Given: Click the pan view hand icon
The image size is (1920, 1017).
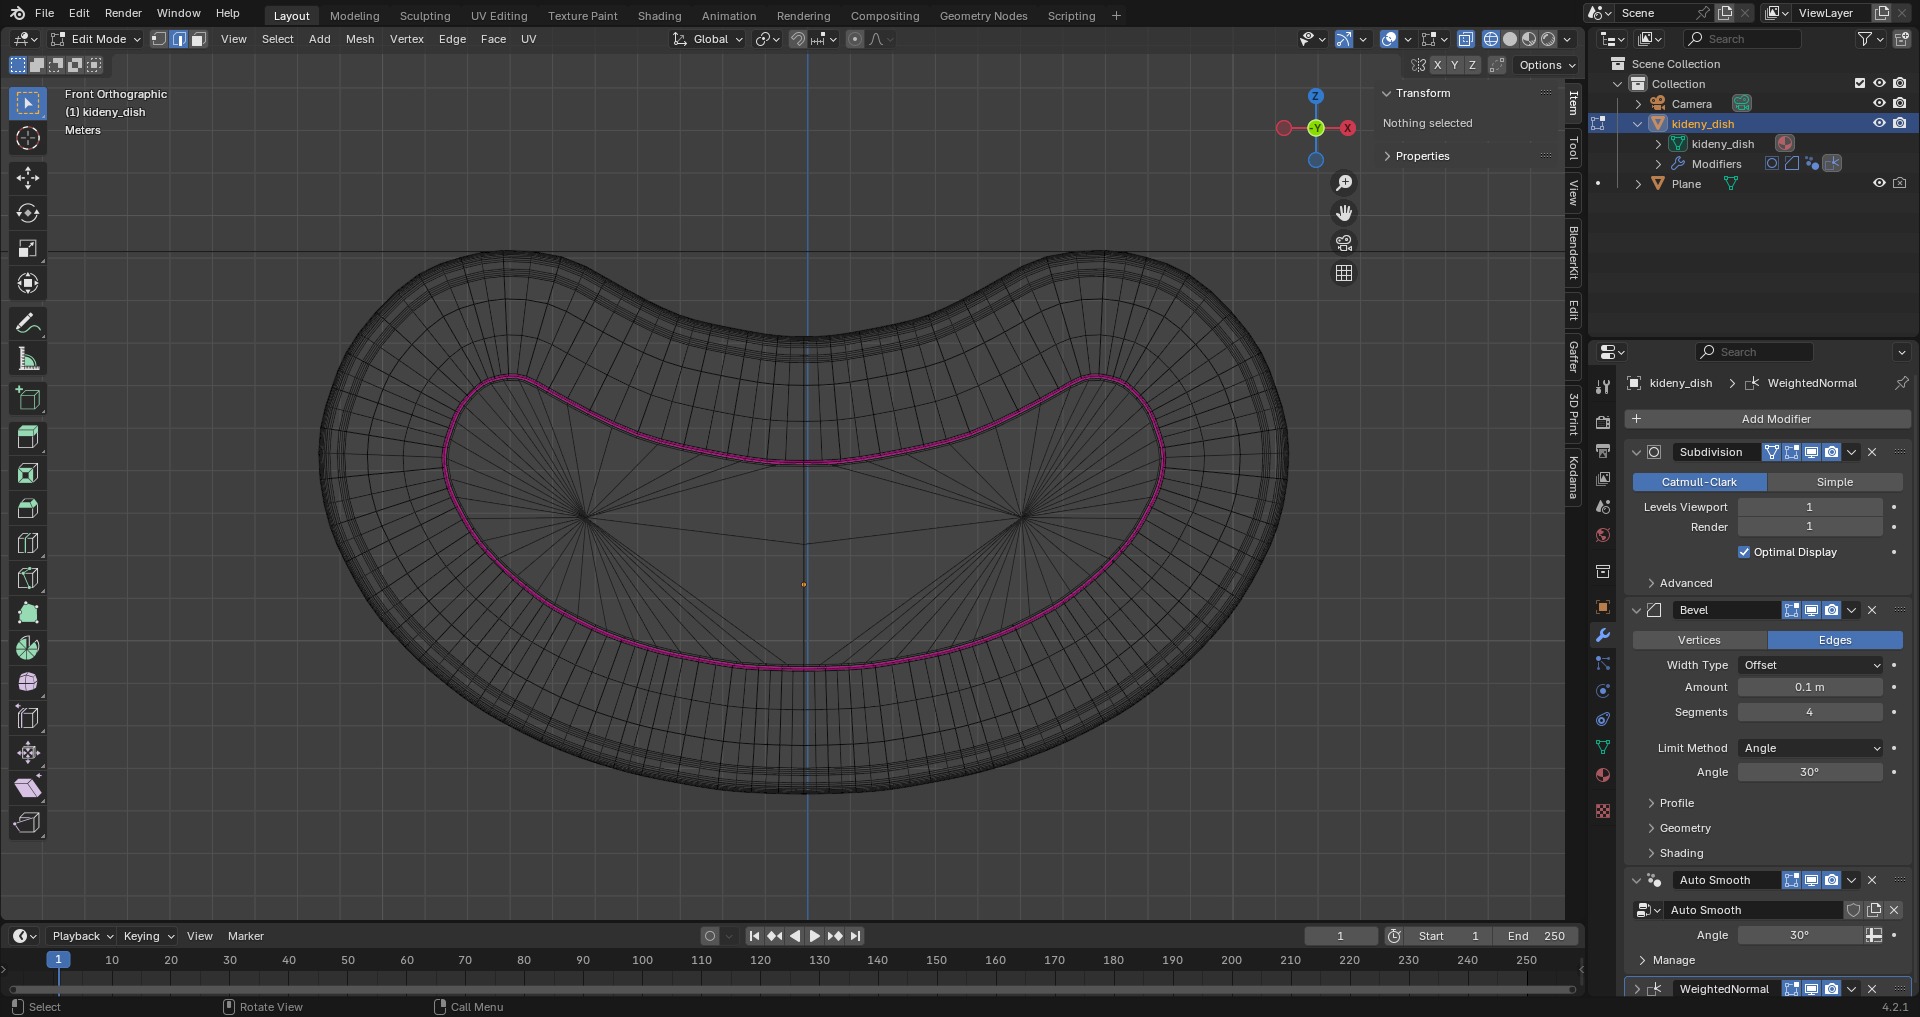Looking at the screenshot, I should (1344, 213).
